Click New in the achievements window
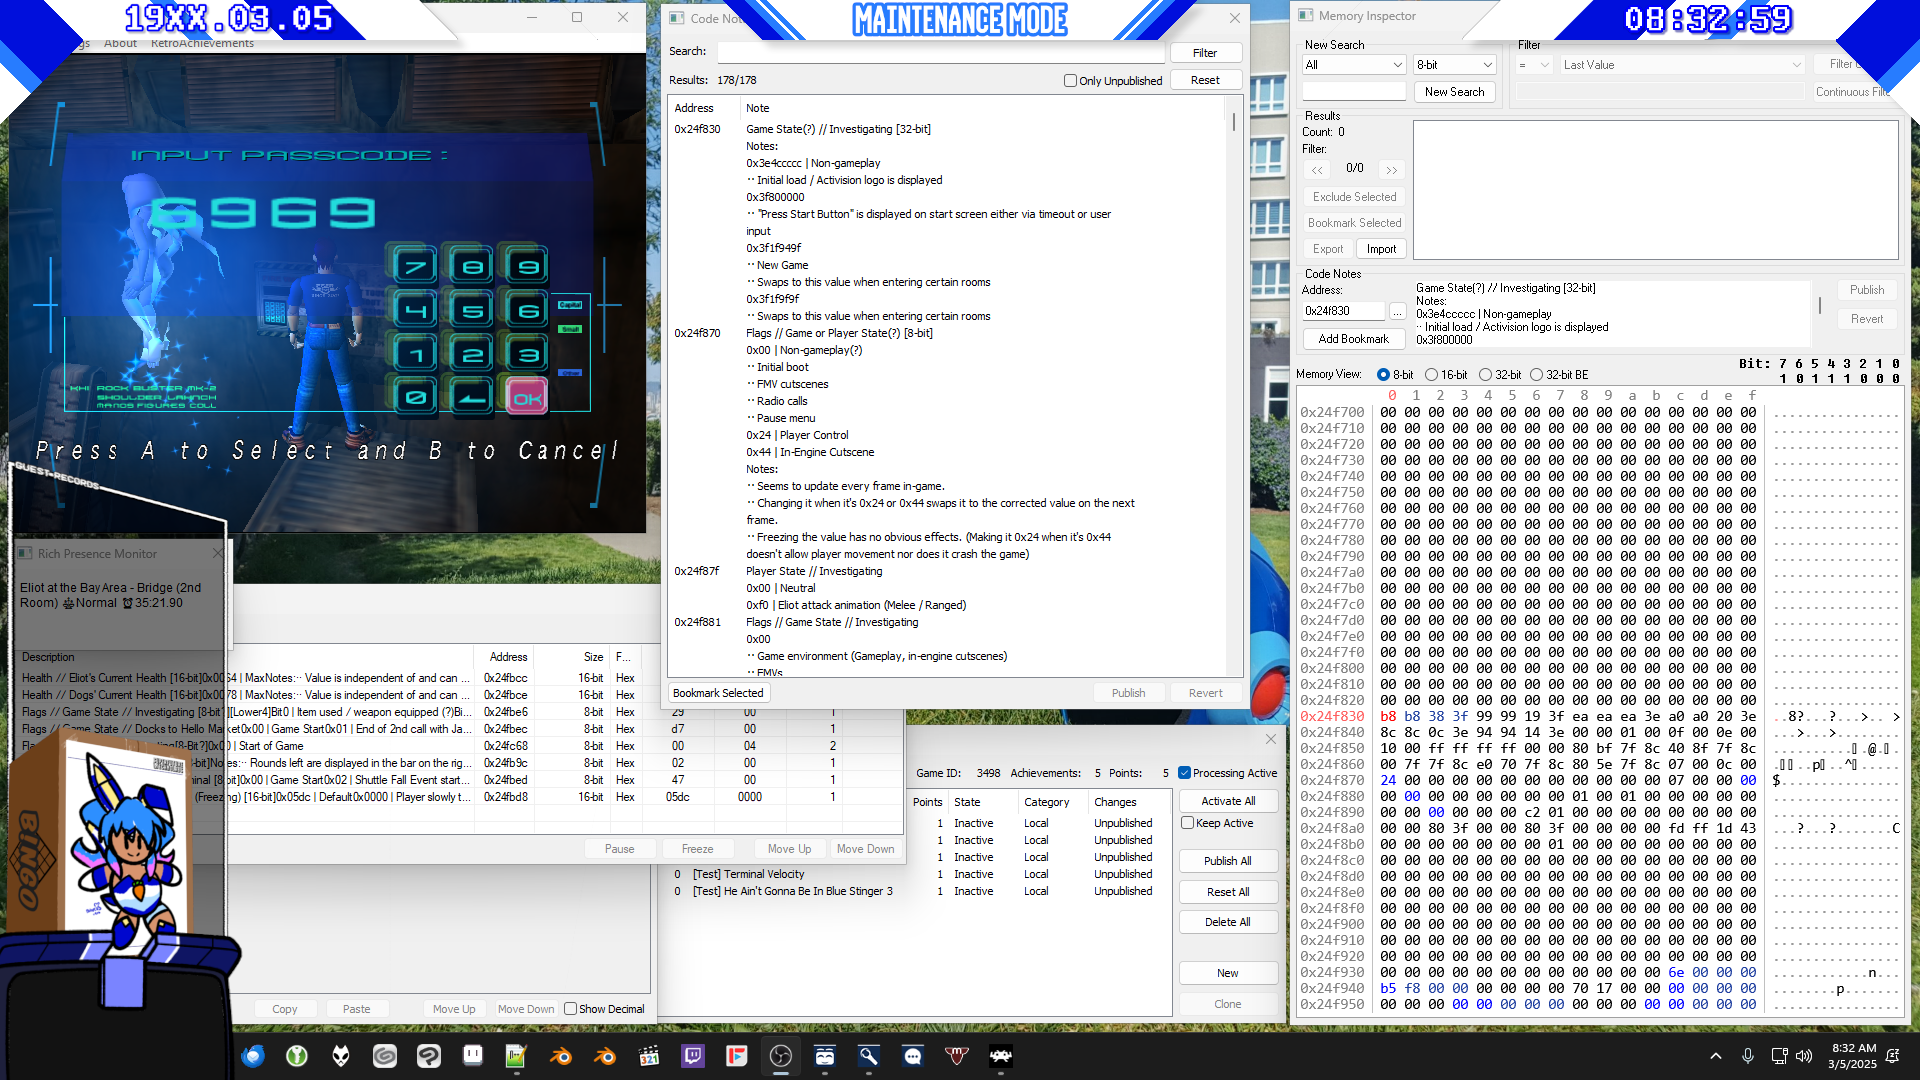The image size is (1920, 1080). [1228, 973]
